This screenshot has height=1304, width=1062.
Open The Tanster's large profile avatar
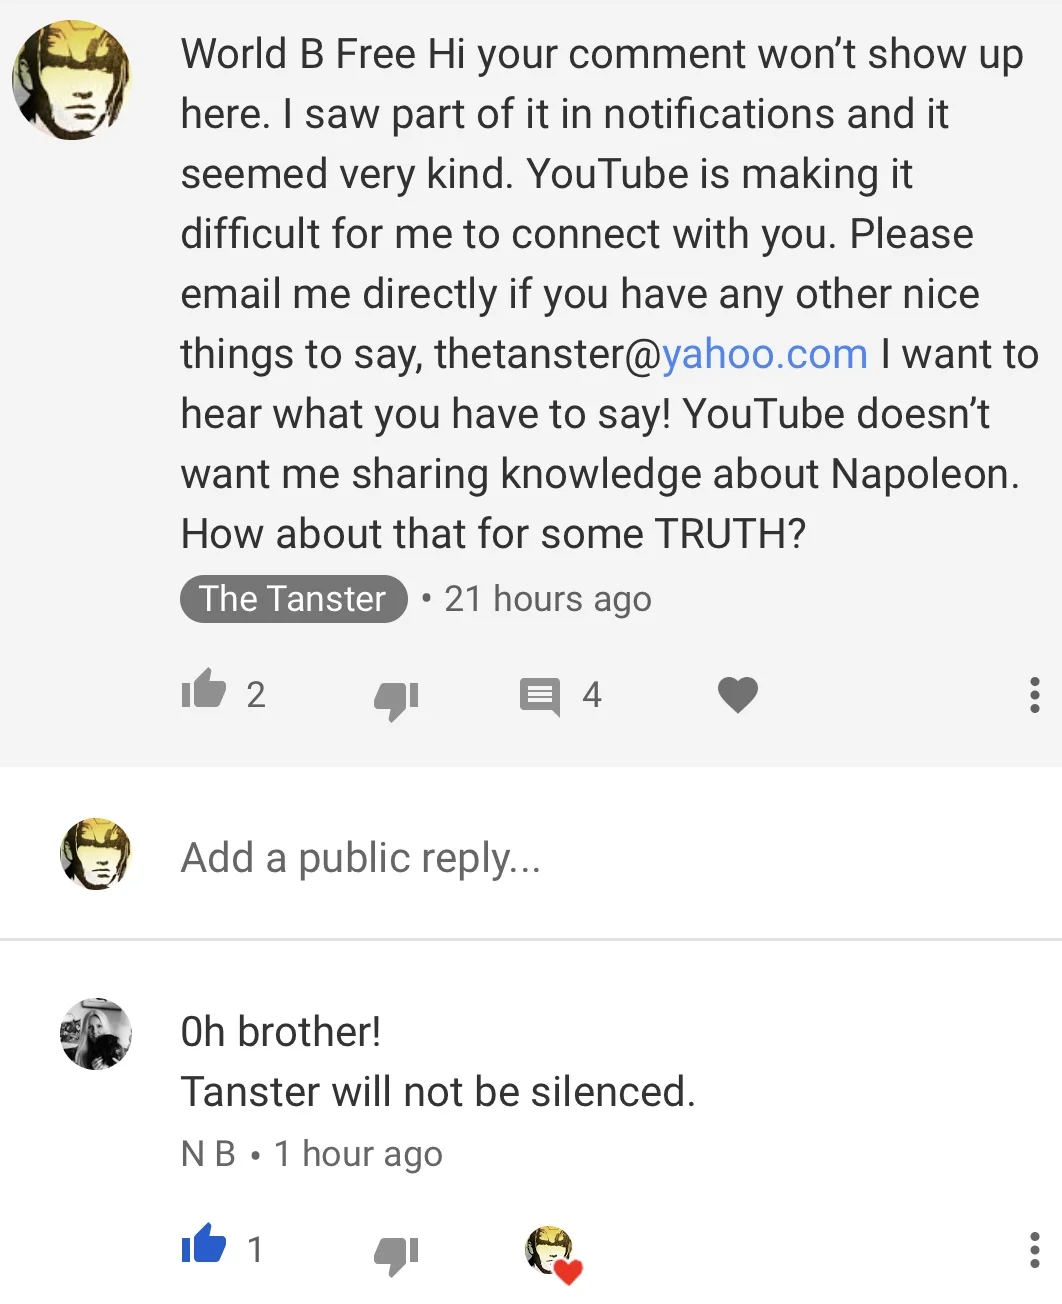[x=71, y=80]
